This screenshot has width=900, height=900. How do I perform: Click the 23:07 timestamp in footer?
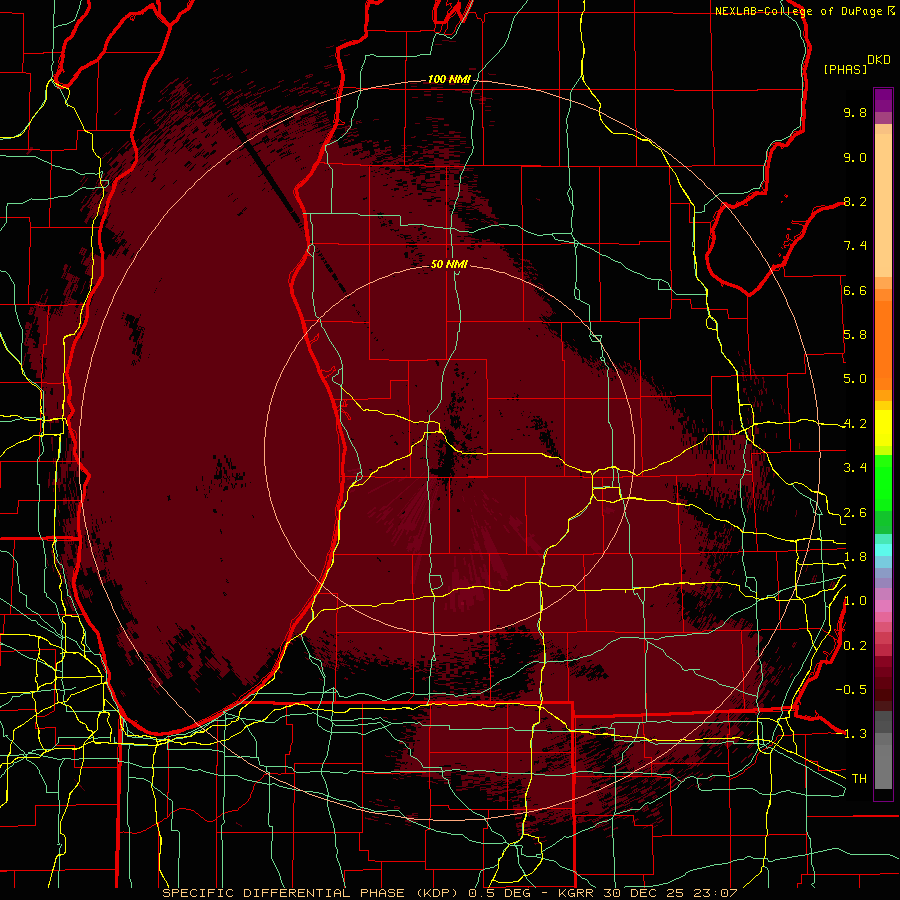point(716,893)
